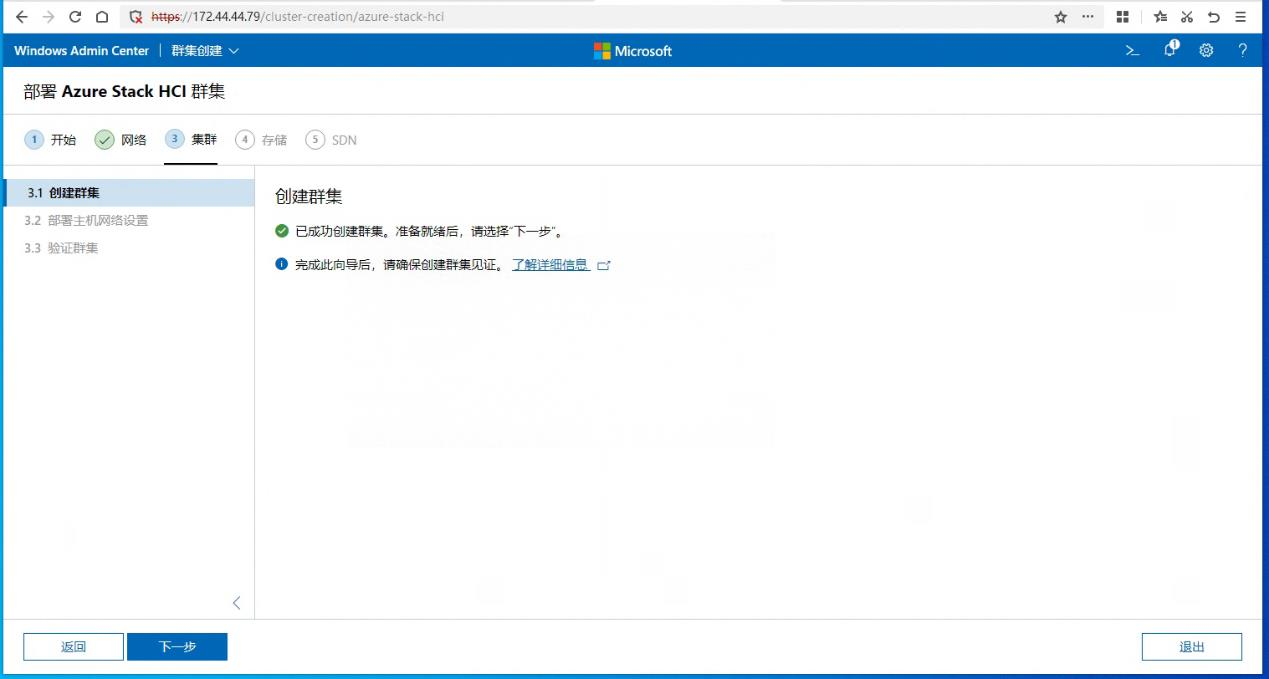
Task: Click the external link icon beside 了解详细信息
Action: point(603,265)
